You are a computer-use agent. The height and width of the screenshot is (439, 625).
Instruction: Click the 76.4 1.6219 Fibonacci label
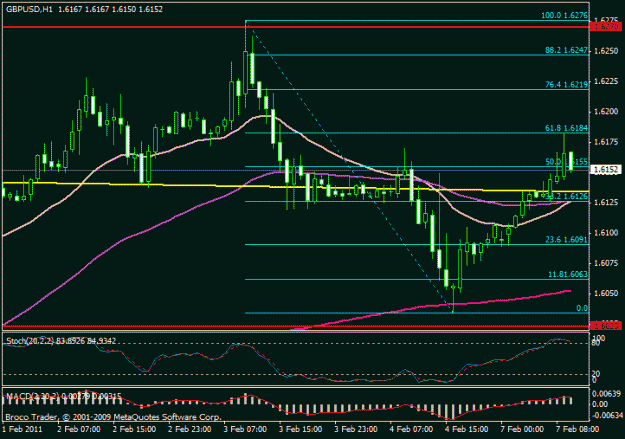click(x=566, y=85)
